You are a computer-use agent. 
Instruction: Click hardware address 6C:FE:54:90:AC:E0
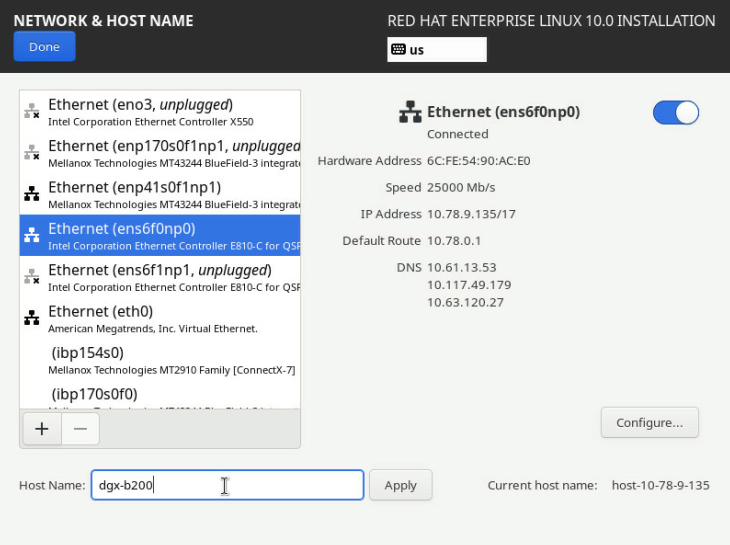479,161
